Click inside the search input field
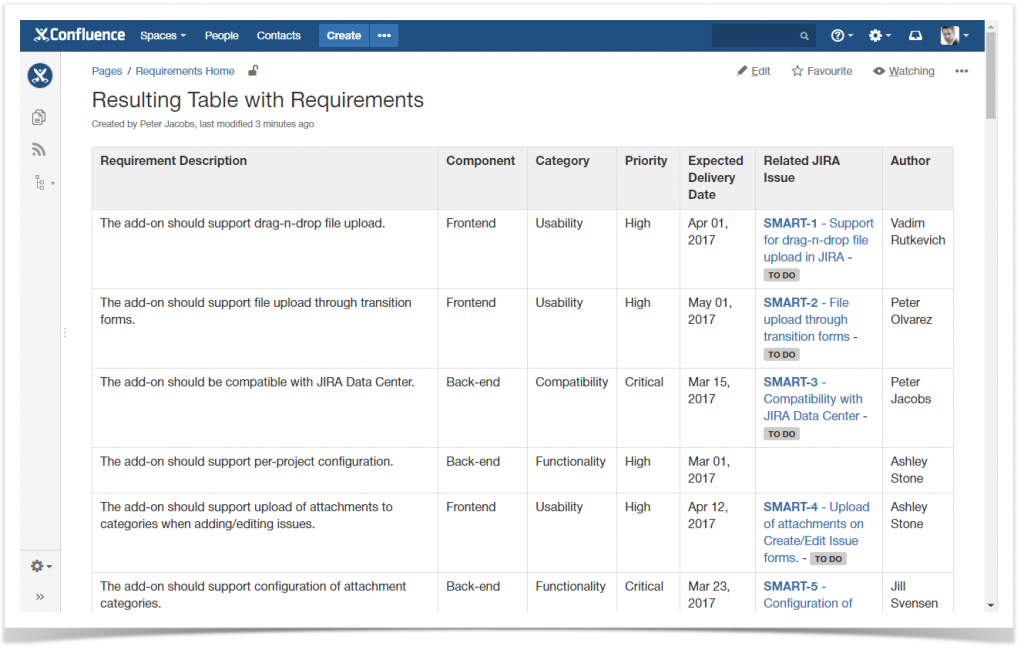The width and height of the screenshot is (1024, 650). (755, 35)
